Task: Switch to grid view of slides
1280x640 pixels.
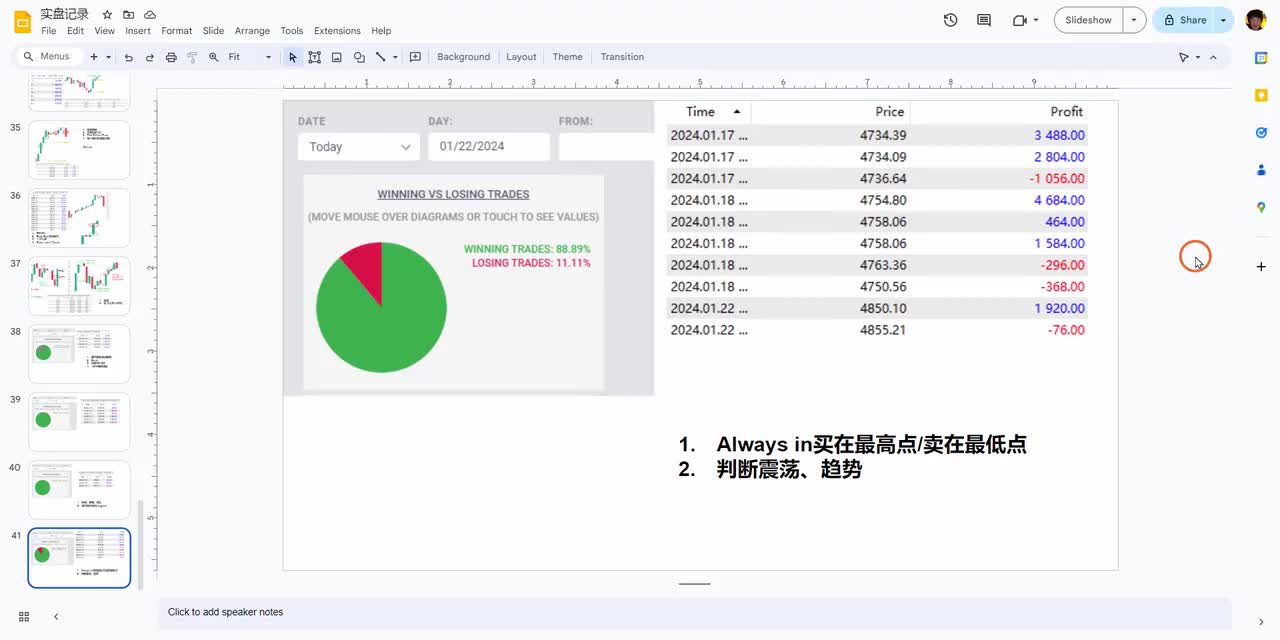Action: pyautogui.click(x=24, y=617)
